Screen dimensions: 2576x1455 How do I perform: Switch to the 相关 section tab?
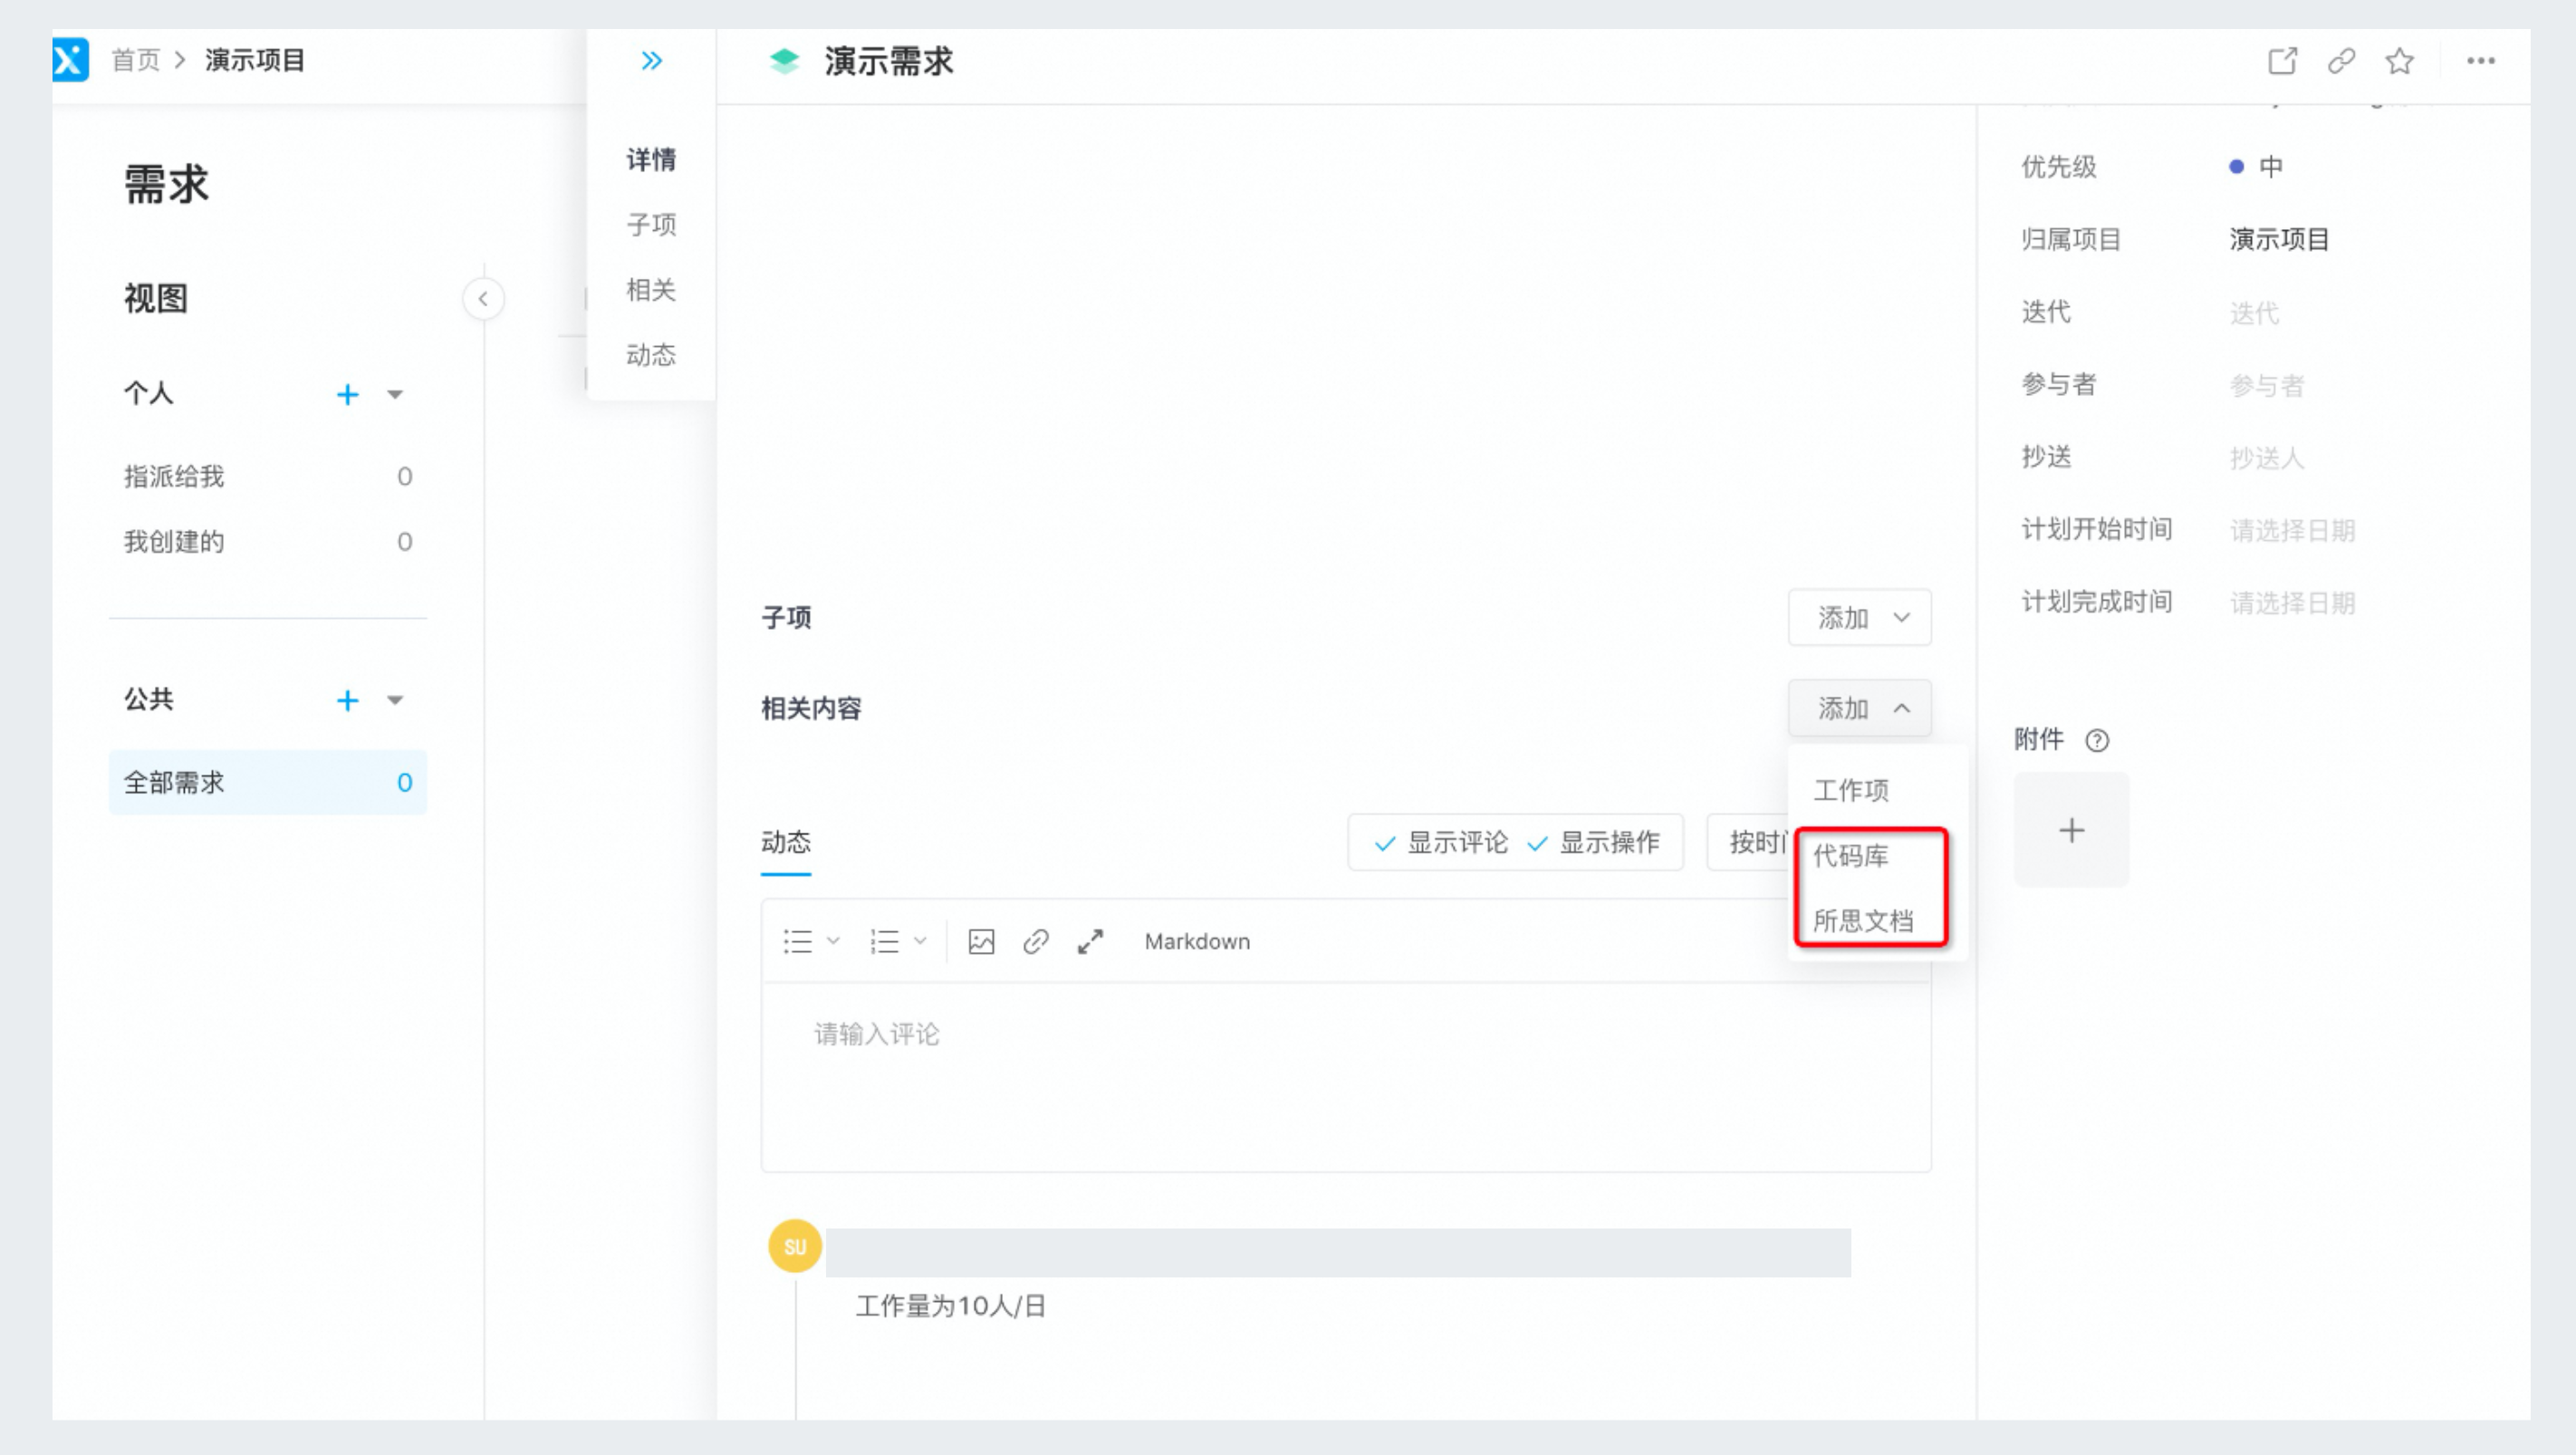(651, 289)
